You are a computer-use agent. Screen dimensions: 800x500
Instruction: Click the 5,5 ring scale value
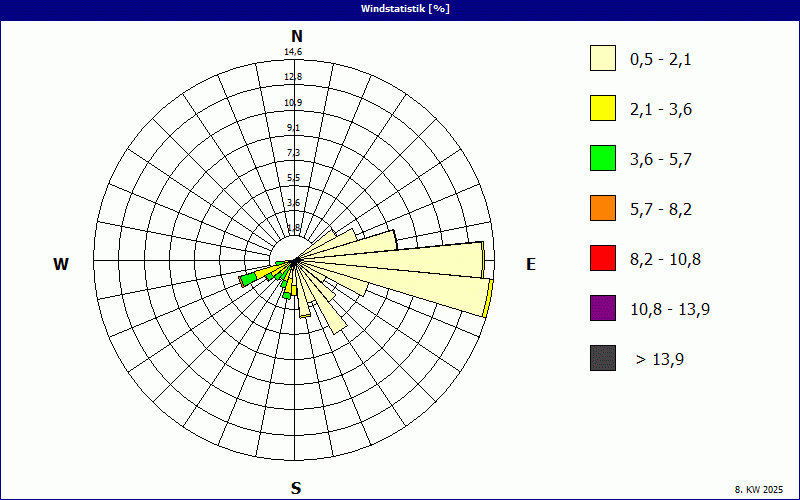tap(293, 178)
